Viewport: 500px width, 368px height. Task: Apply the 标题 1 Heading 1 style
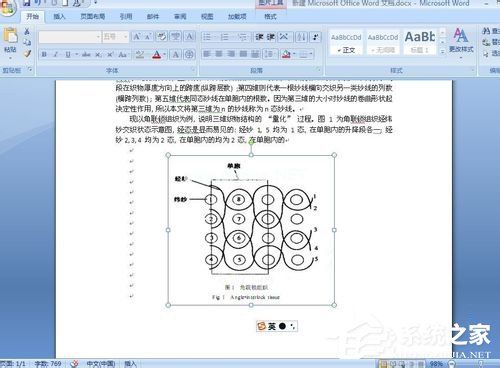420,43
